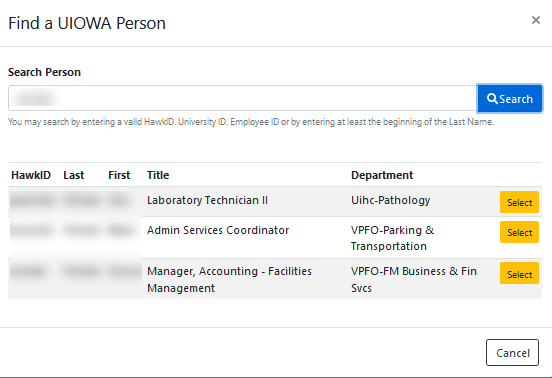The image size is (552, 378).
Task: Click VPFO-Parking & Transportation department cell
Action: [393, 238]
